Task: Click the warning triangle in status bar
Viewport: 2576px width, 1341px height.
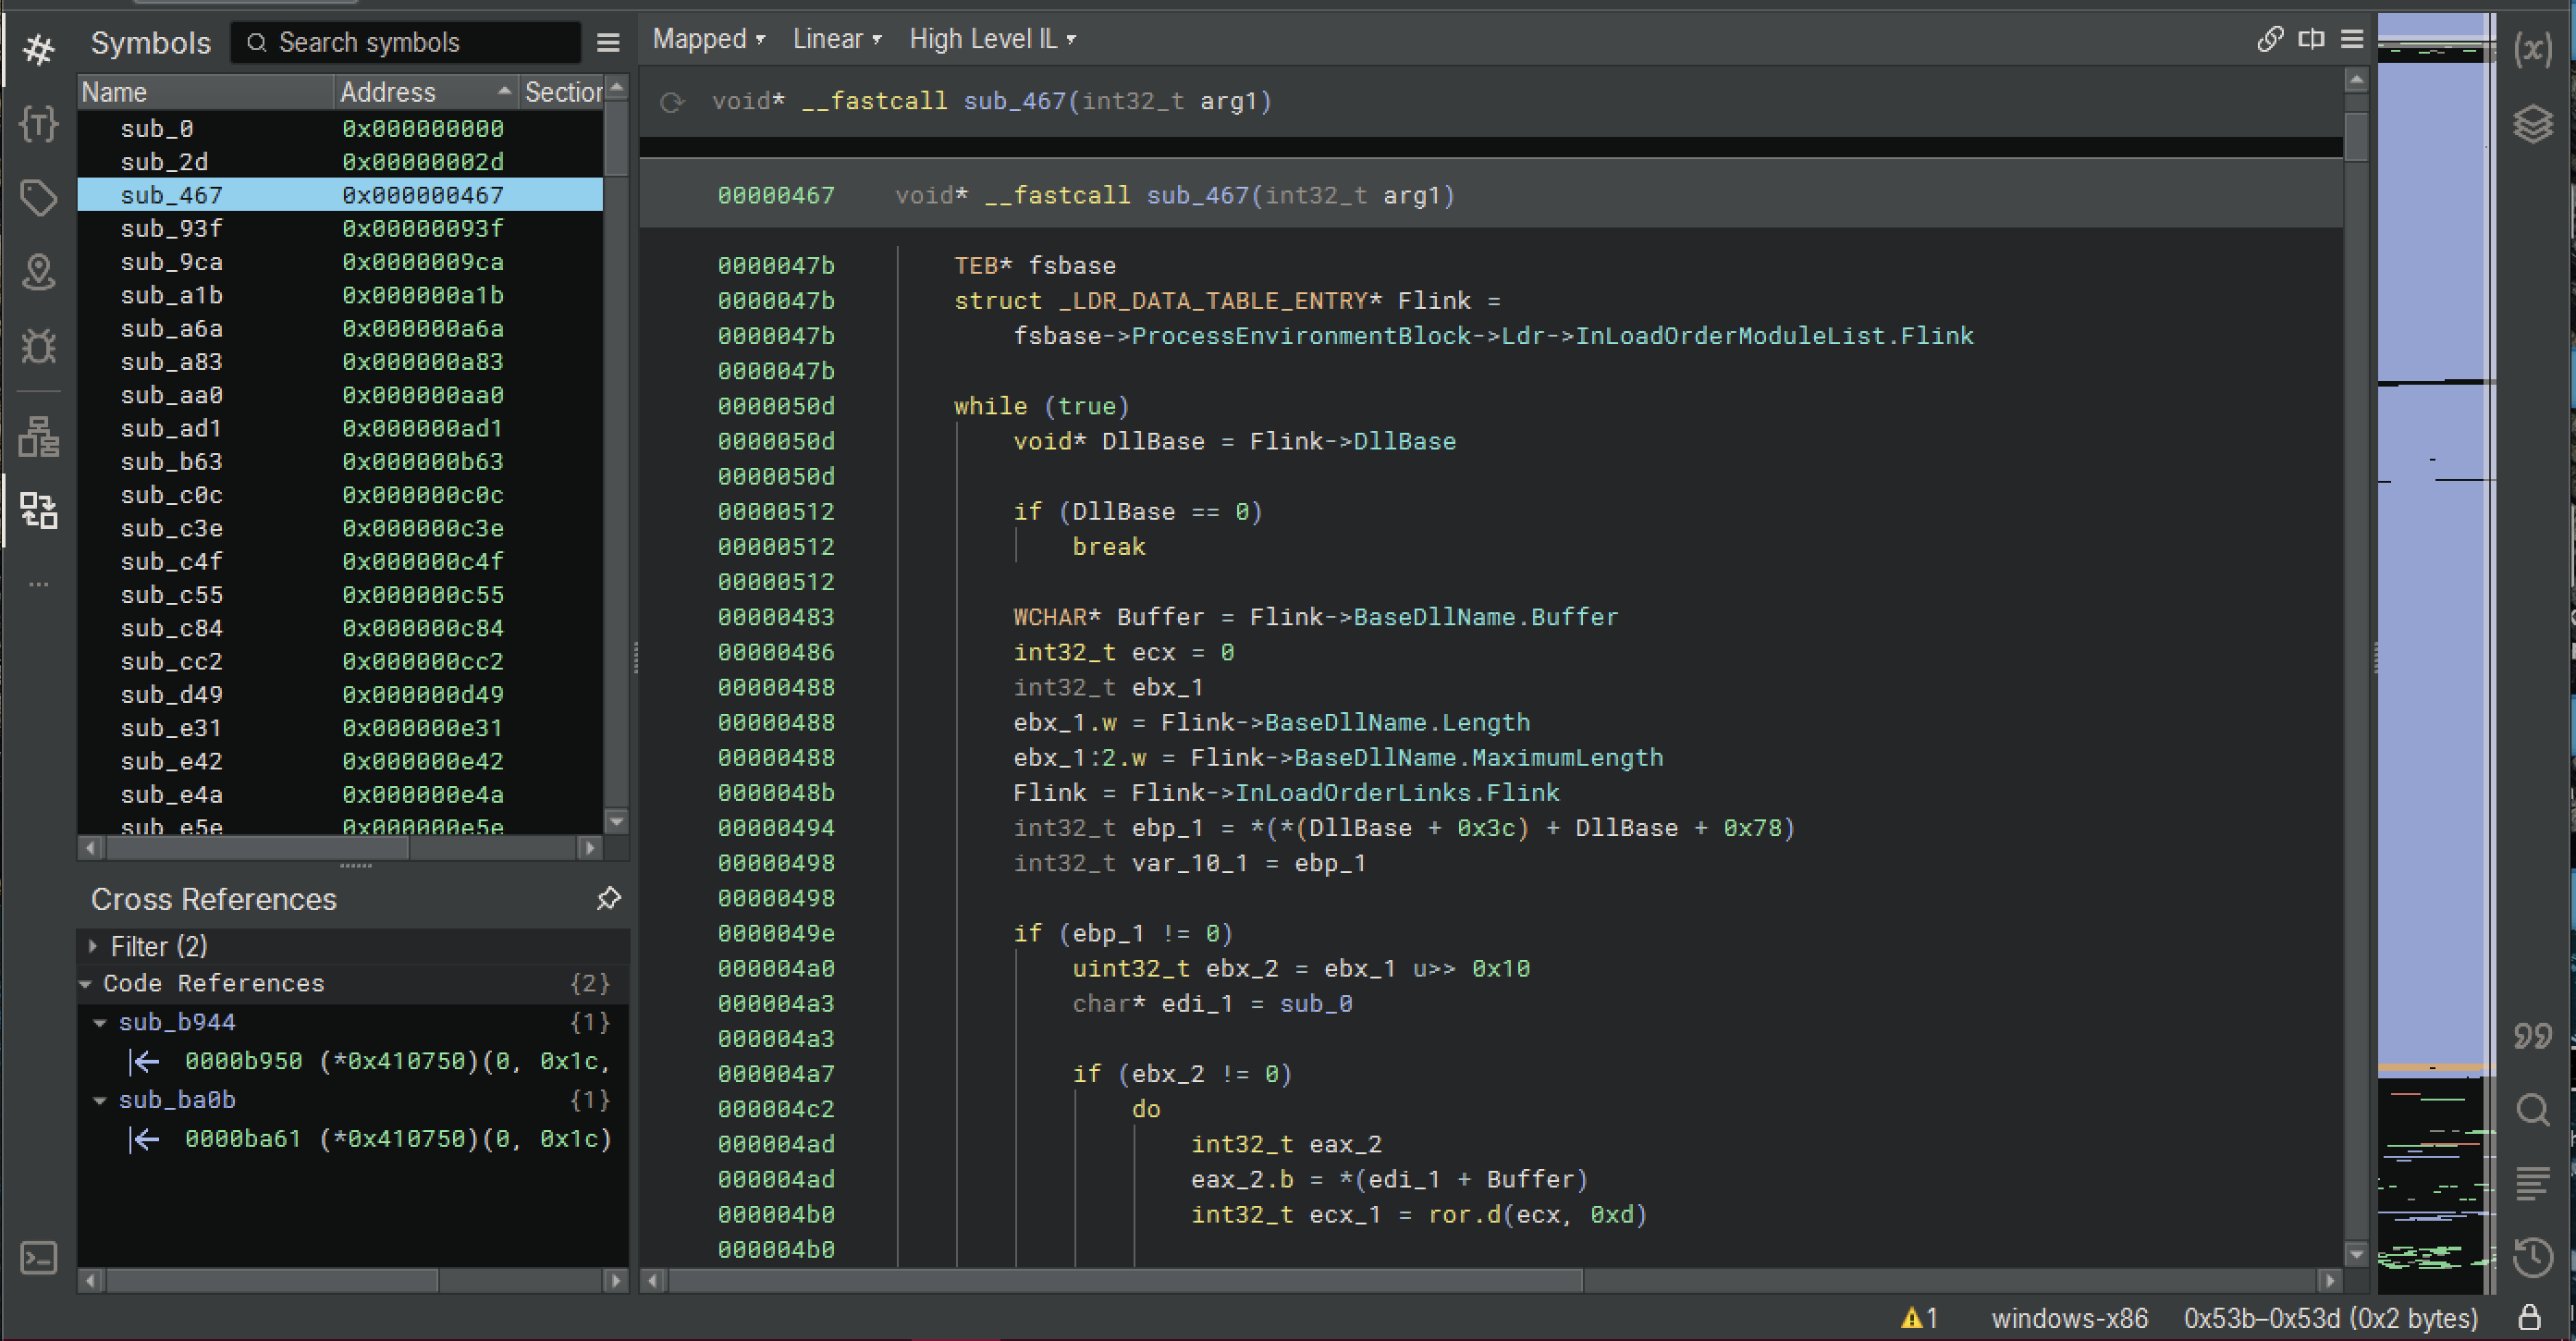Action: [1911, 1318]
